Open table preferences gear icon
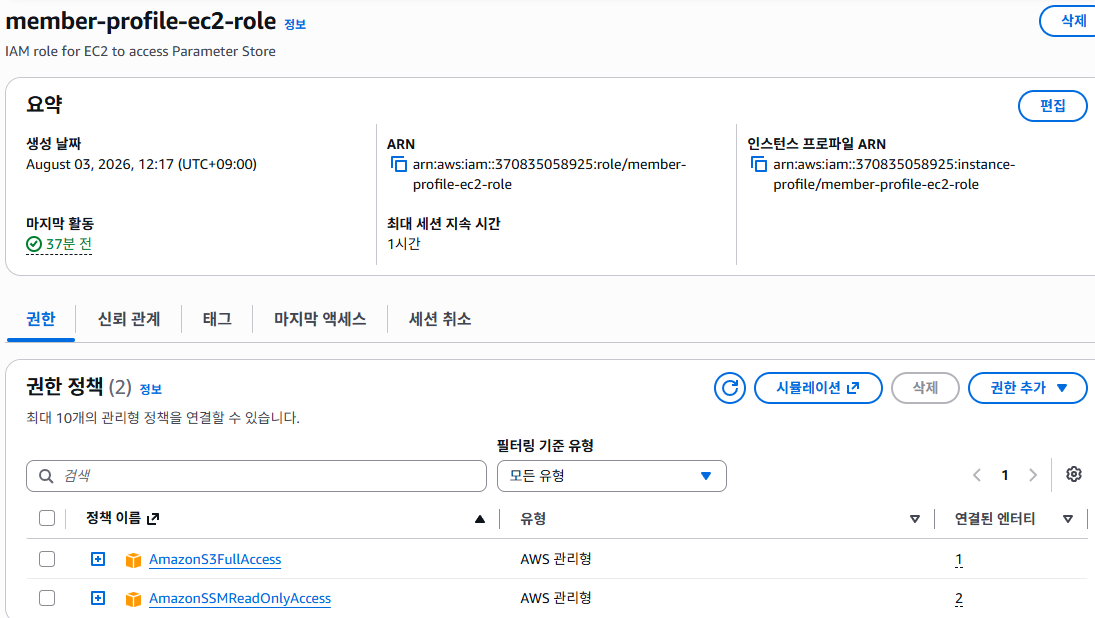Screen dimensions: 1095x618 point(1074,475)
